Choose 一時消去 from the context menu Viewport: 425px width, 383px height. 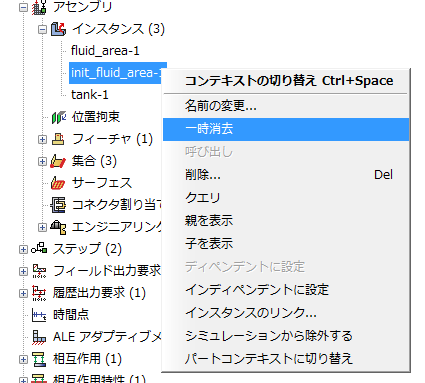(286, 129)
